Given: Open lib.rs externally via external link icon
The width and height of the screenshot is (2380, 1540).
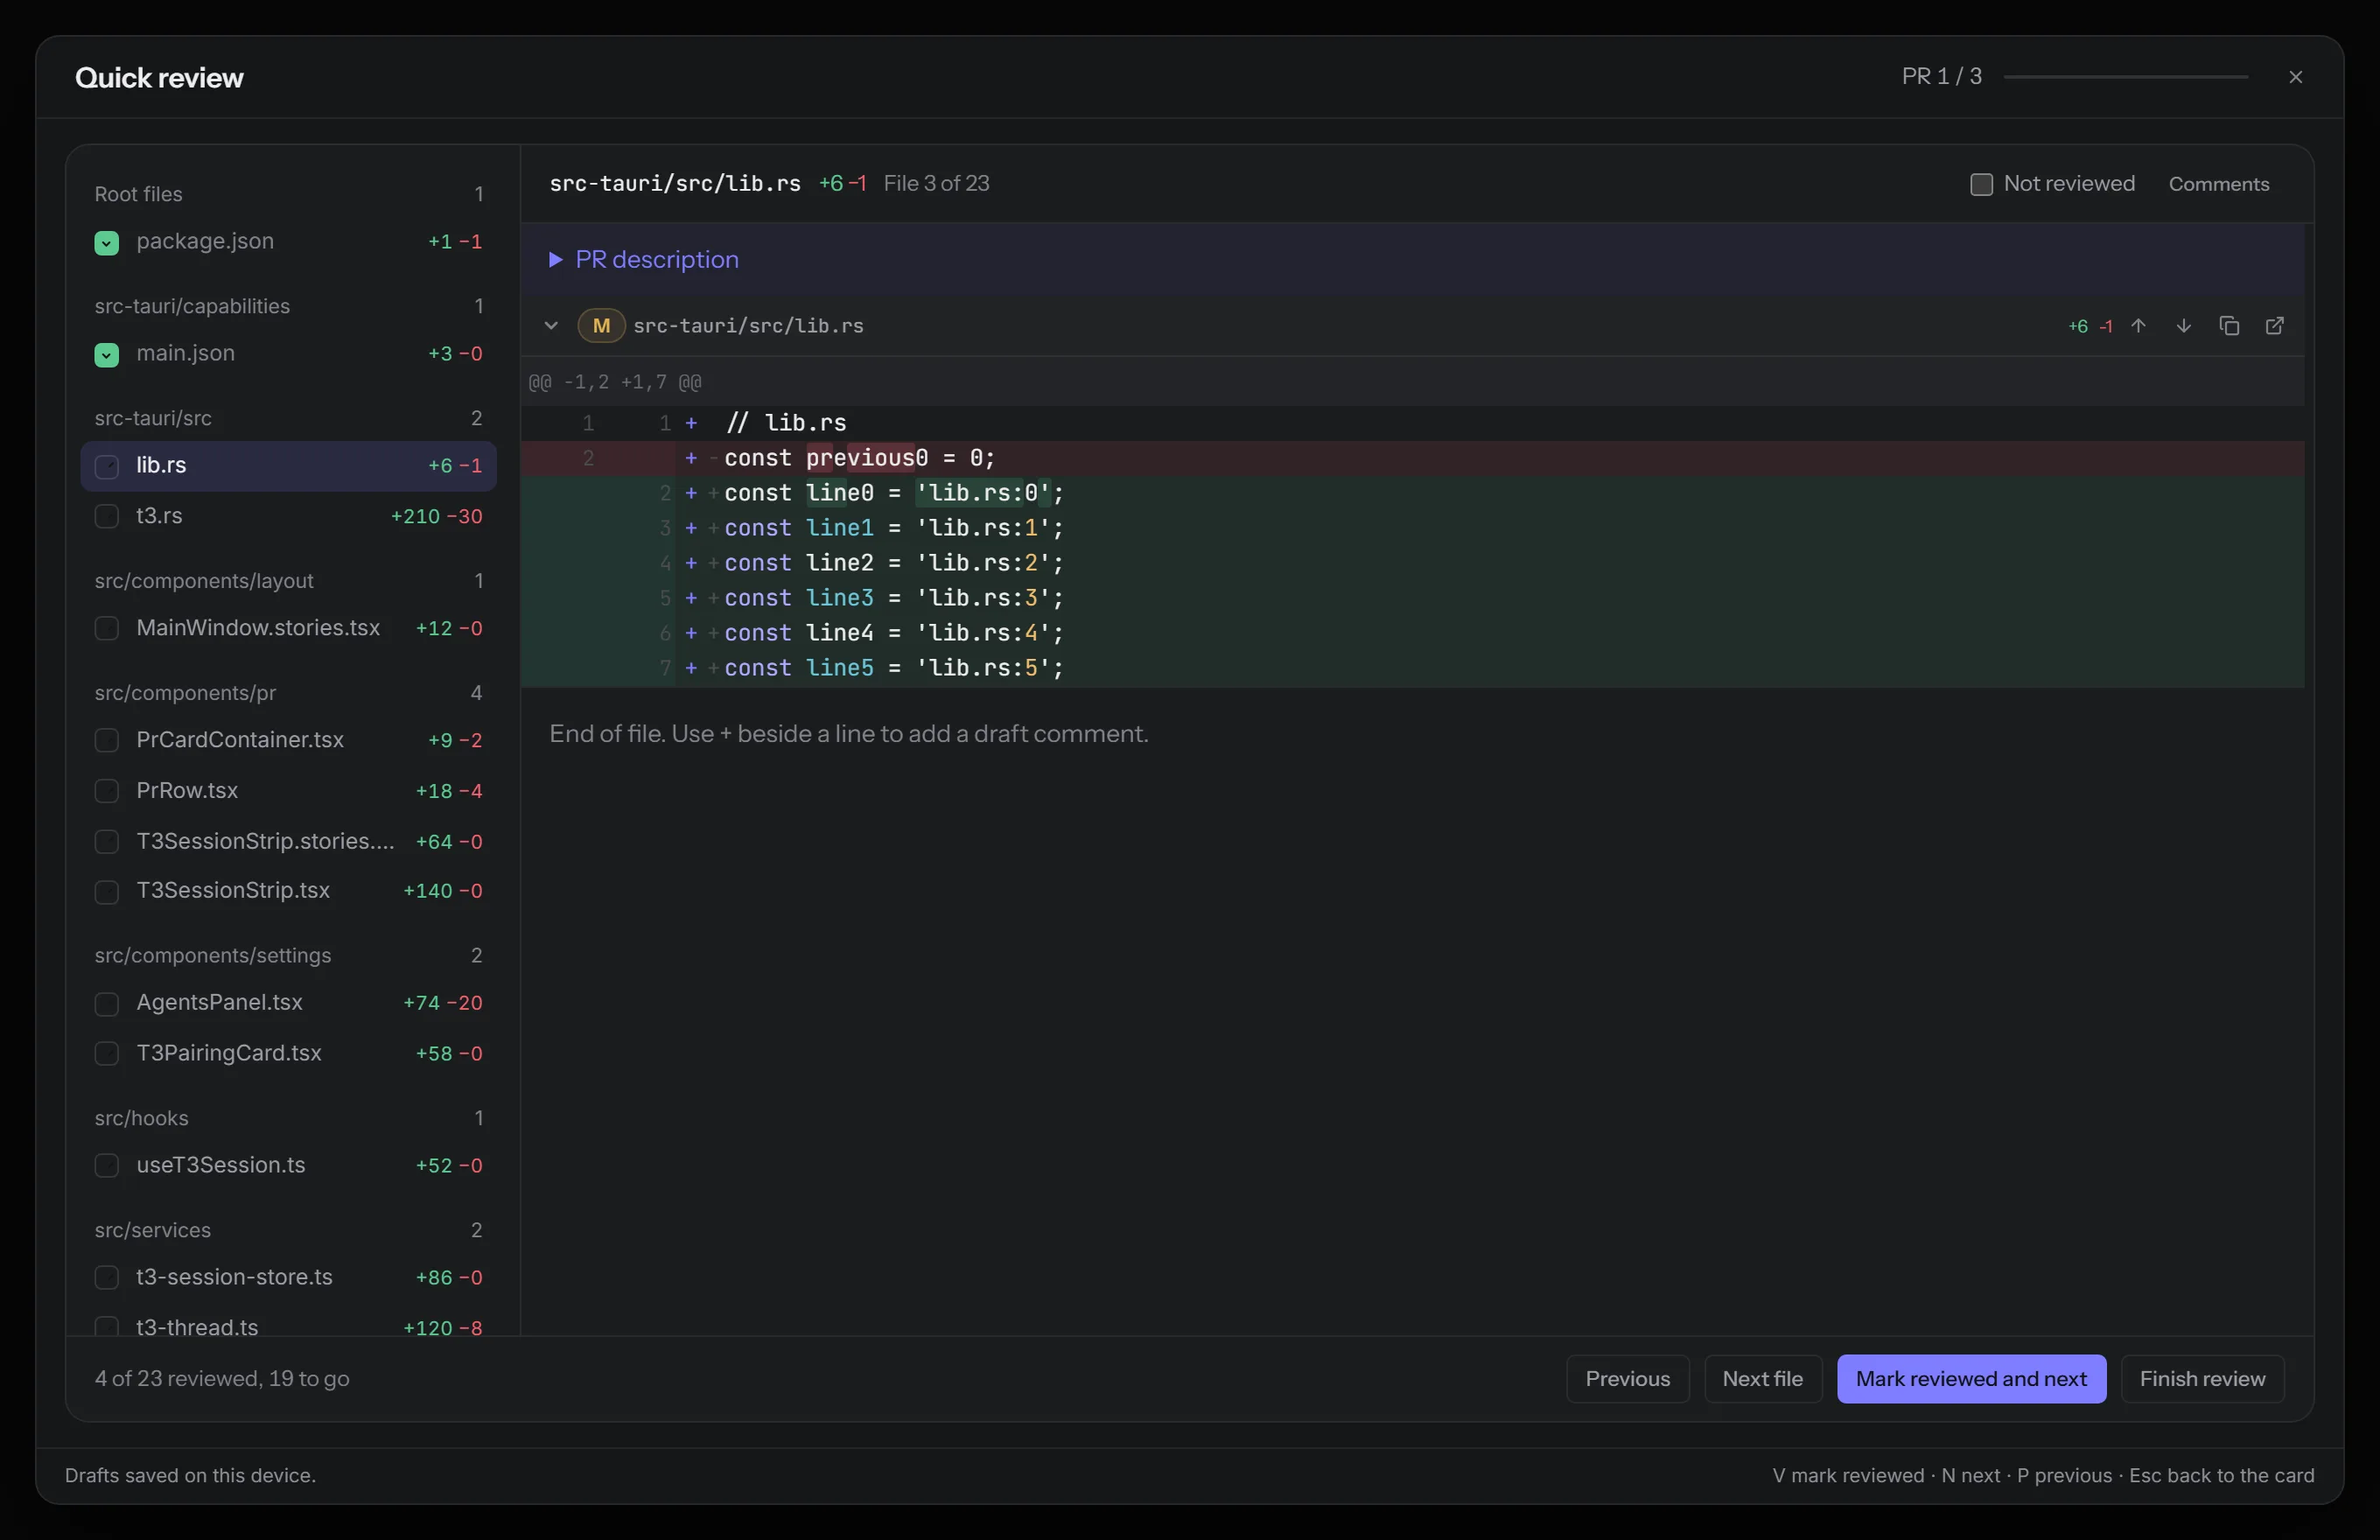Looking at the screenshot, I should coord(2275,326).
